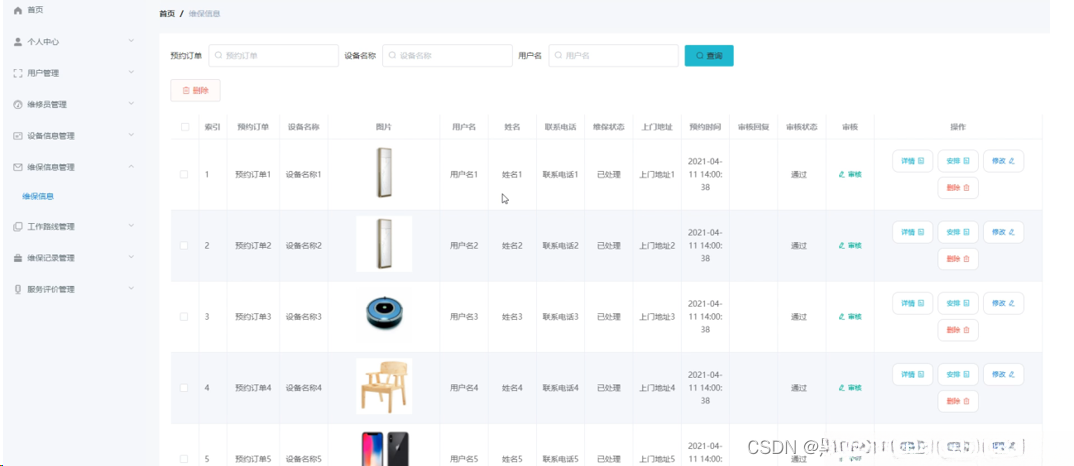Click the 查询 search button

click(x=709, y=56)
